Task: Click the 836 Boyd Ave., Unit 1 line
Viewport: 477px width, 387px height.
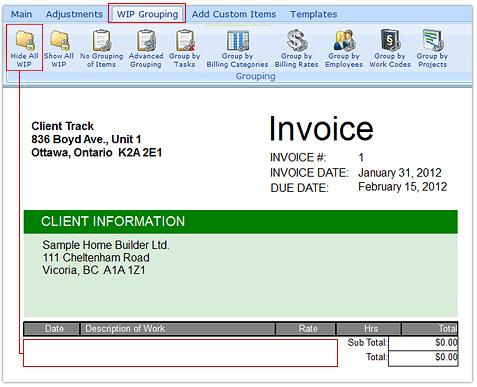Action: click(x=86, y=139)
